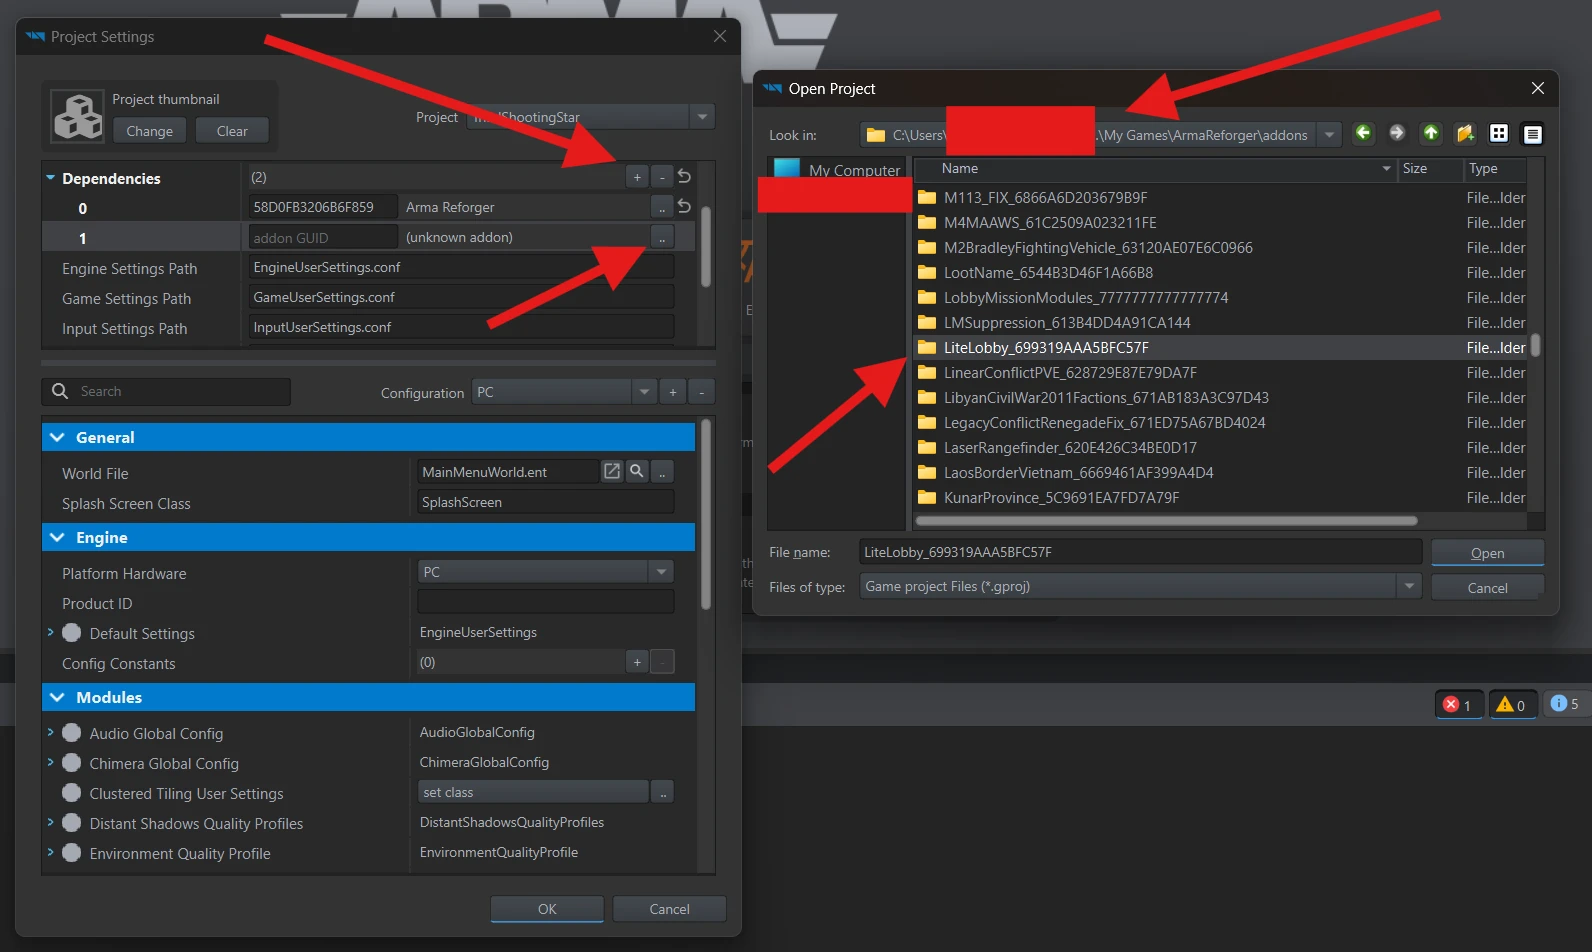
Task: Toggle the Default Settings circle
Action: pyautogui.click(x=72, y=633)
